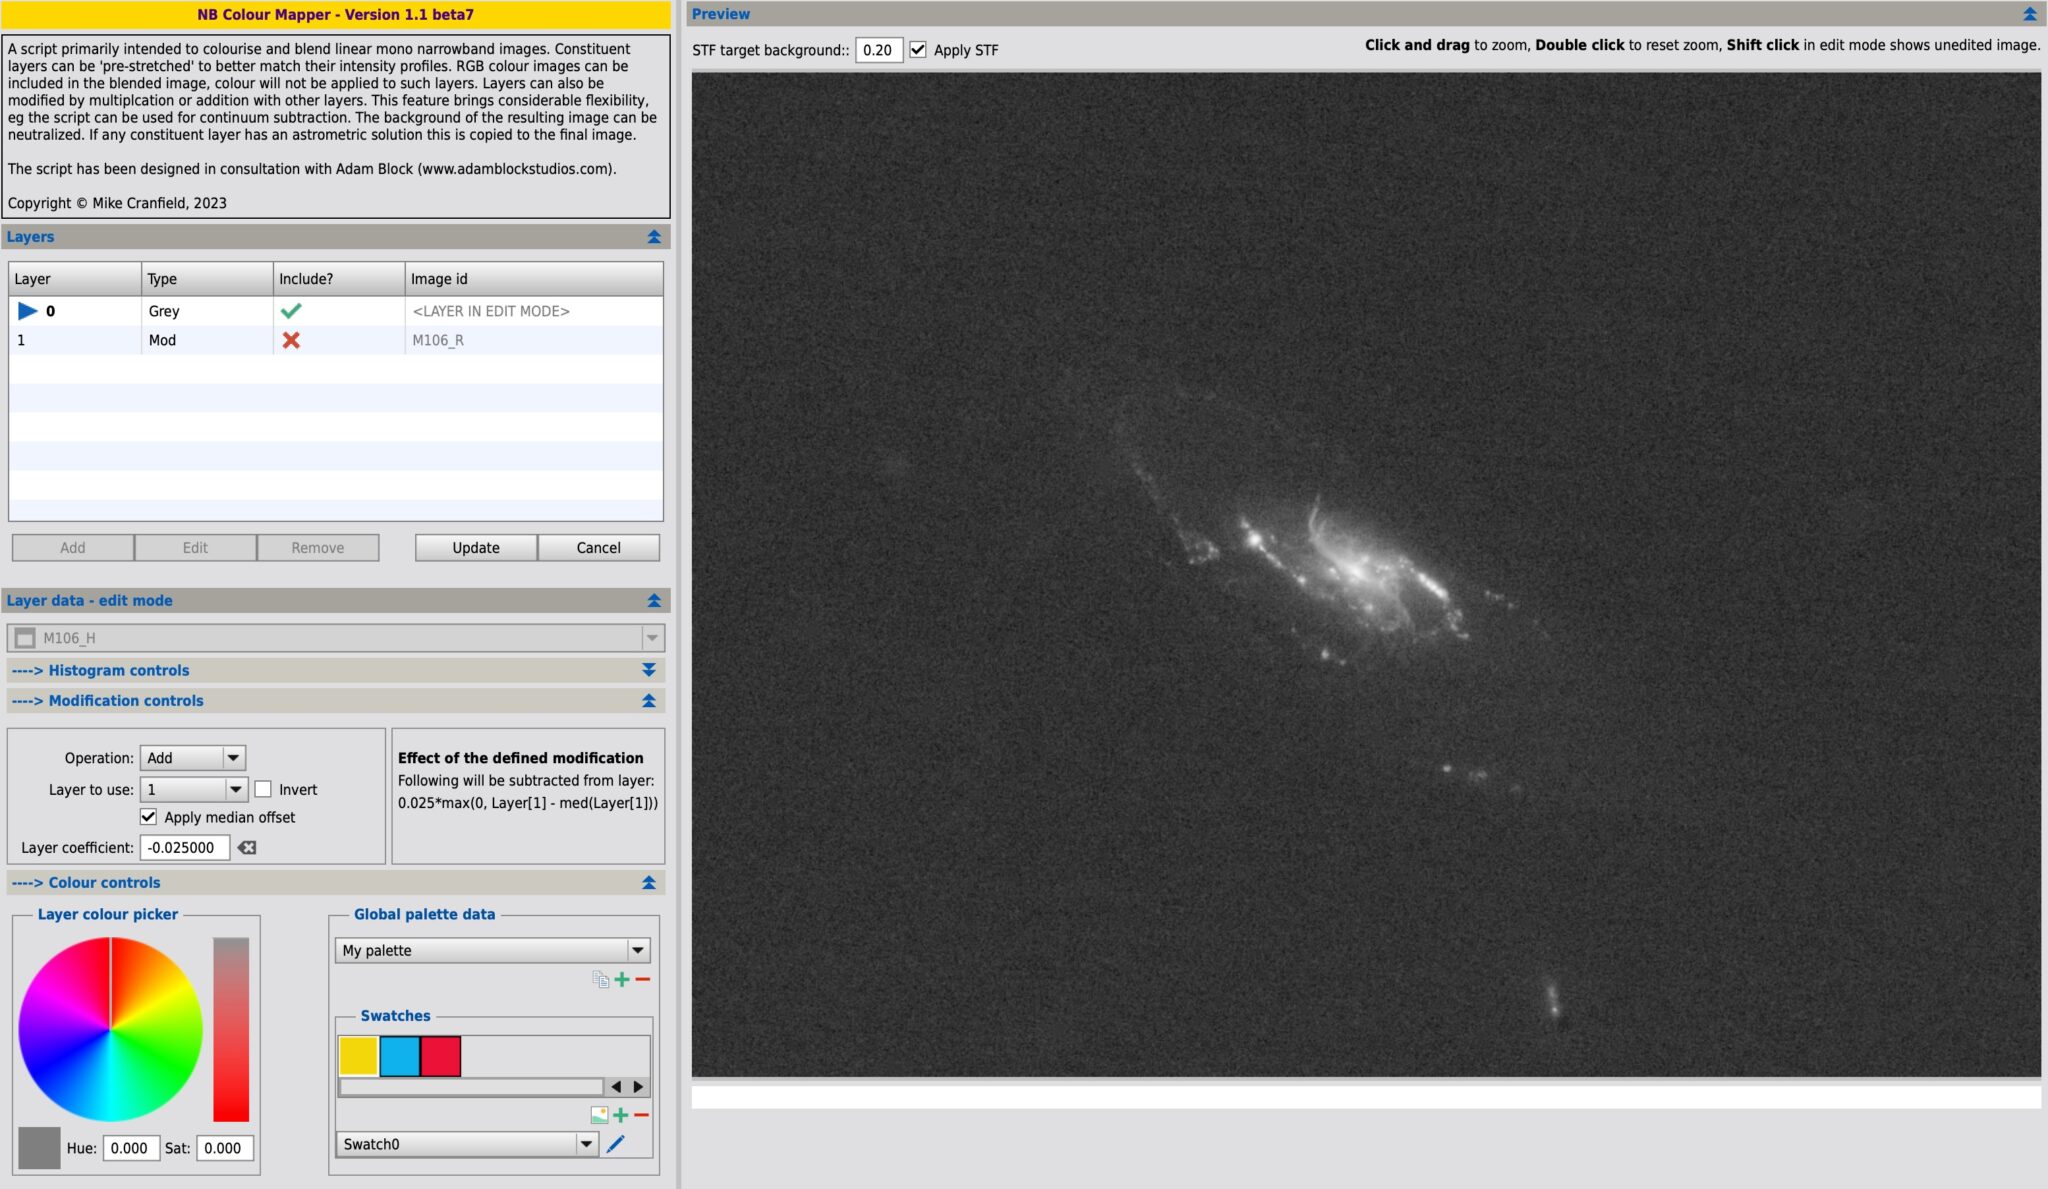Edit the swatch using the pencil icon
The width and height of the screenshot is (2048, 1189).
615,1143
